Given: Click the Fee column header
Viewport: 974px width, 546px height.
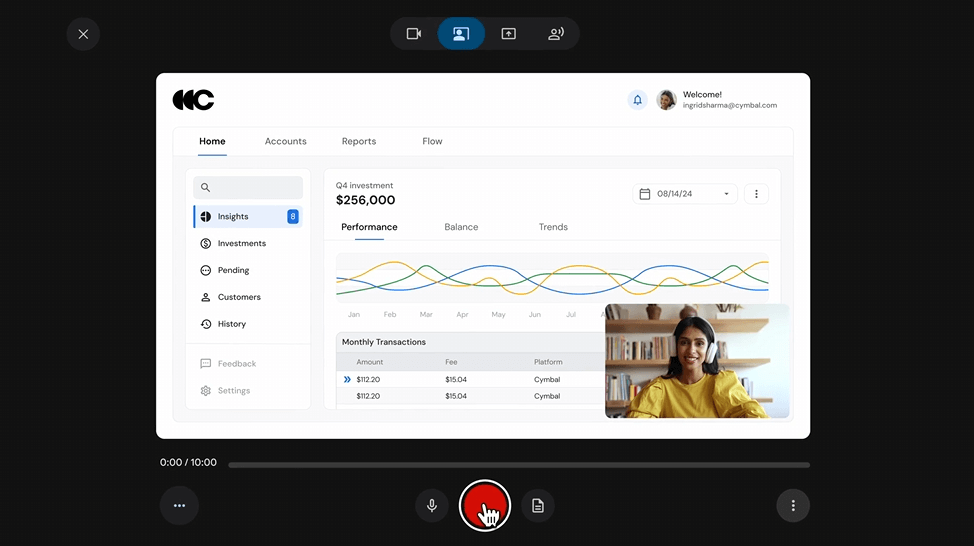Looking at the screenshot, I should click(x=451, y=362).
